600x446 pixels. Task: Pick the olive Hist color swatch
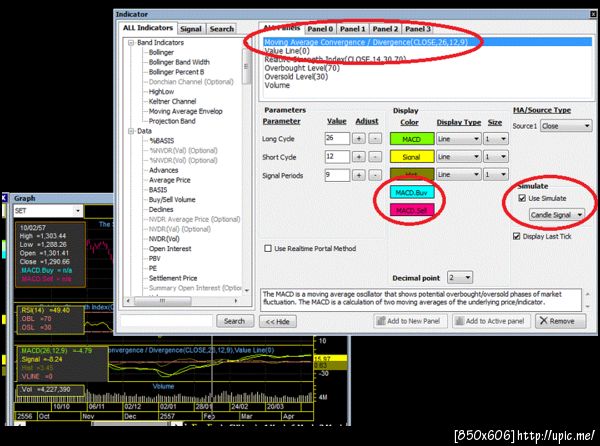click(412, 174)
